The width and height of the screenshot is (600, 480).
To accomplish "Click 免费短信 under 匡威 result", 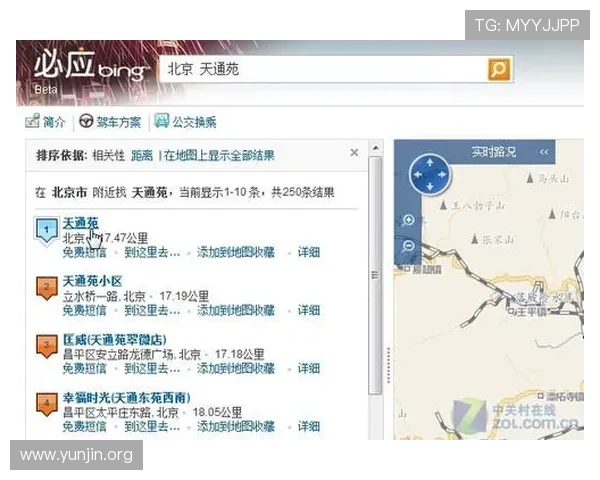I will tap(85, 369).
